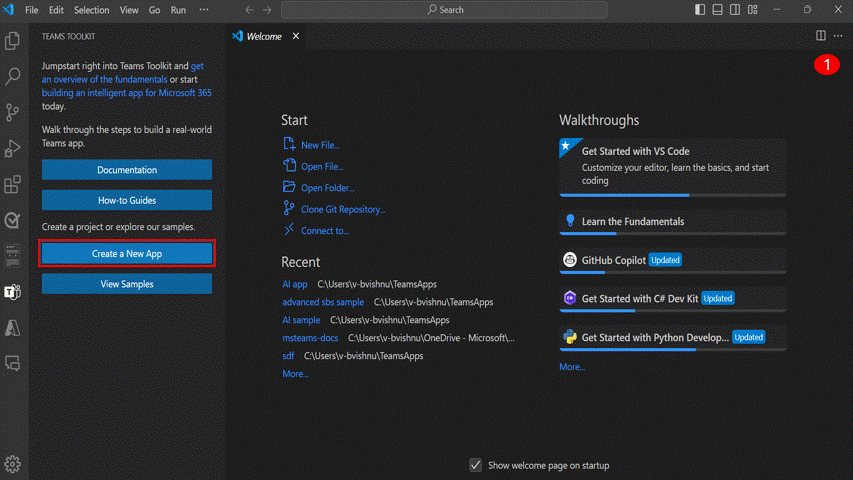Viewport: 853px width, 480px height.
Task: Select the Welcome tab
Action: pyautogui.click(x=264, y=36)
